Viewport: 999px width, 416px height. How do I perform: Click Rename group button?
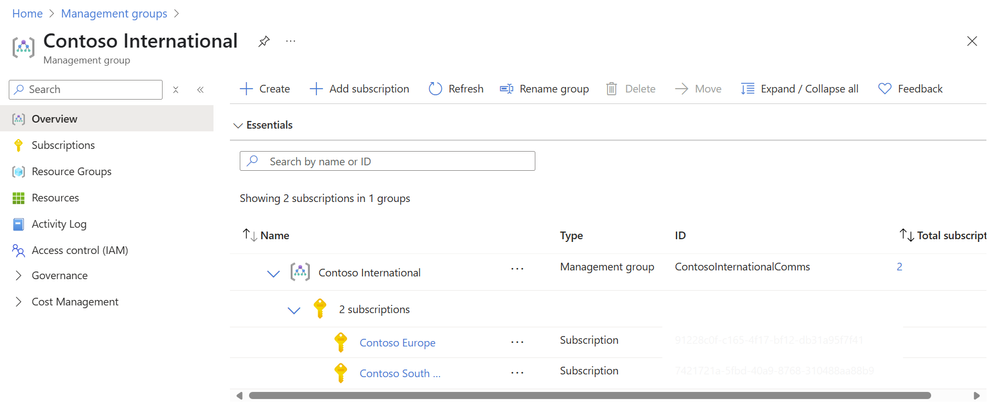544,89
